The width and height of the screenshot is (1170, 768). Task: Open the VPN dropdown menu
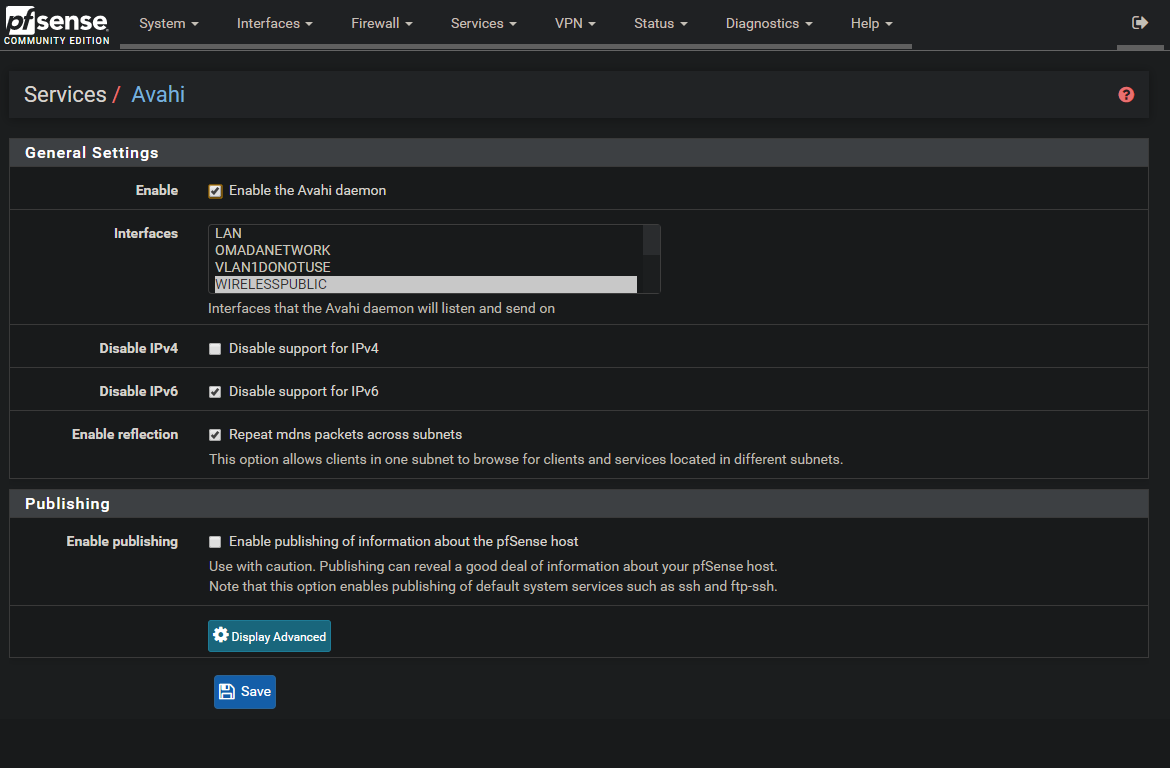[x=574, y=23]
